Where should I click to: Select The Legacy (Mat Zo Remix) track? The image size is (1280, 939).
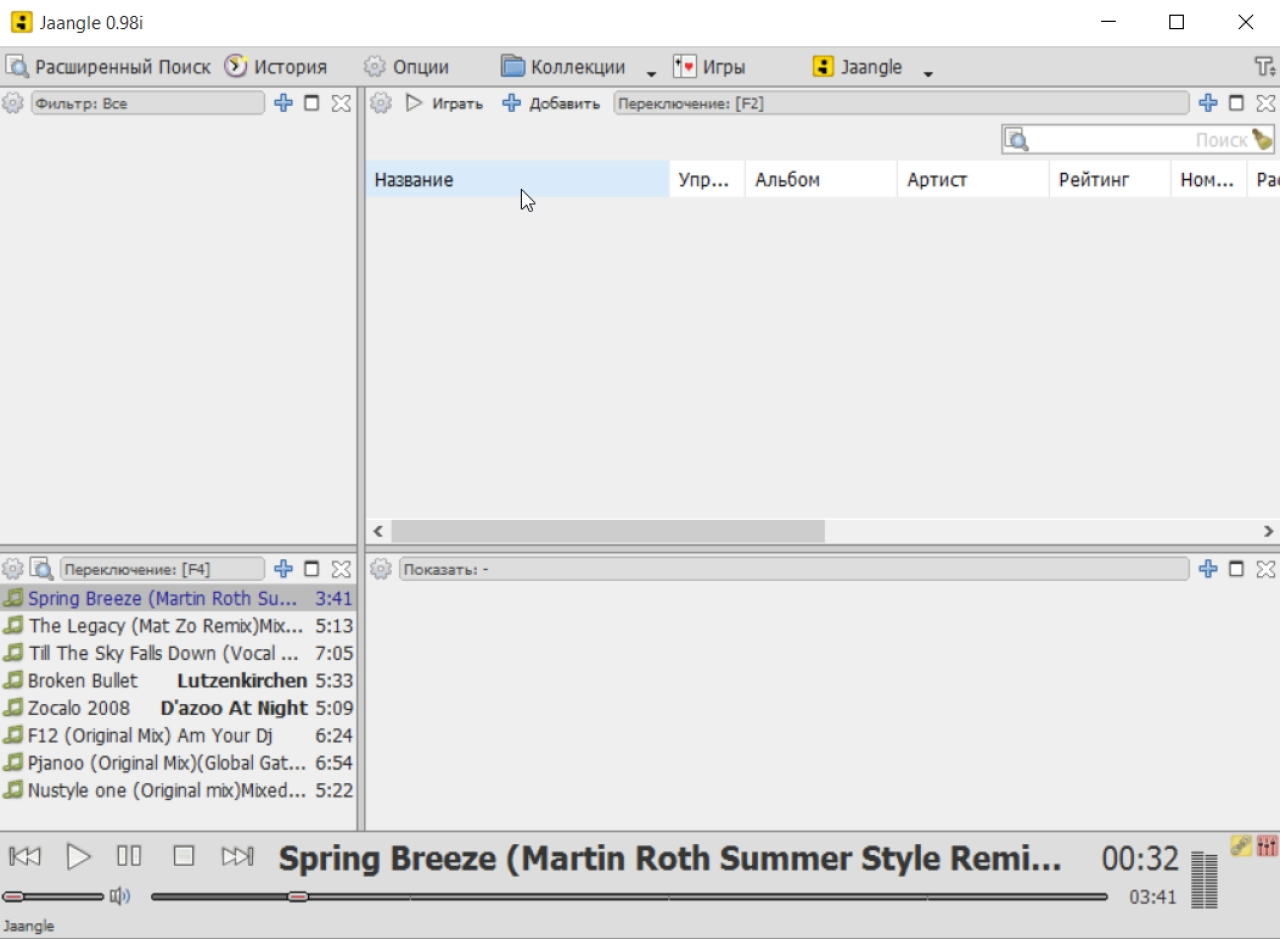pyautogui.click(x=178, y=626)
